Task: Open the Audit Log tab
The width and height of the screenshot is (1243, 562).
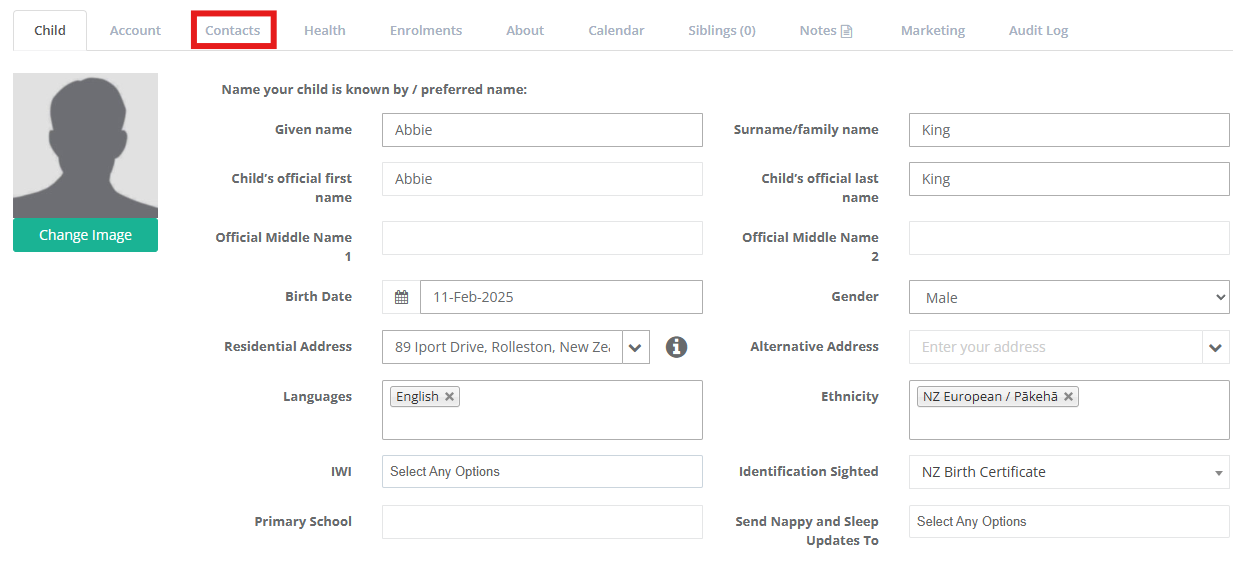Action: click(x=1038, y=31)
